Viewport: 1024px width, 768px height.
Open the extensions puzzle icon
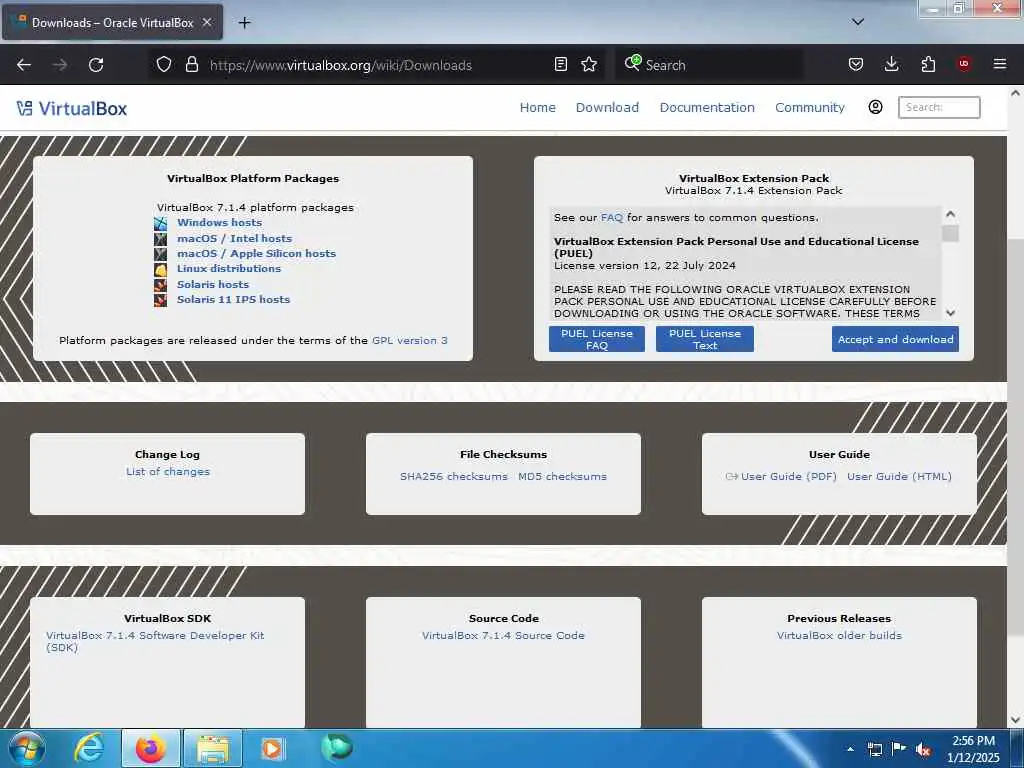[928, 65]
